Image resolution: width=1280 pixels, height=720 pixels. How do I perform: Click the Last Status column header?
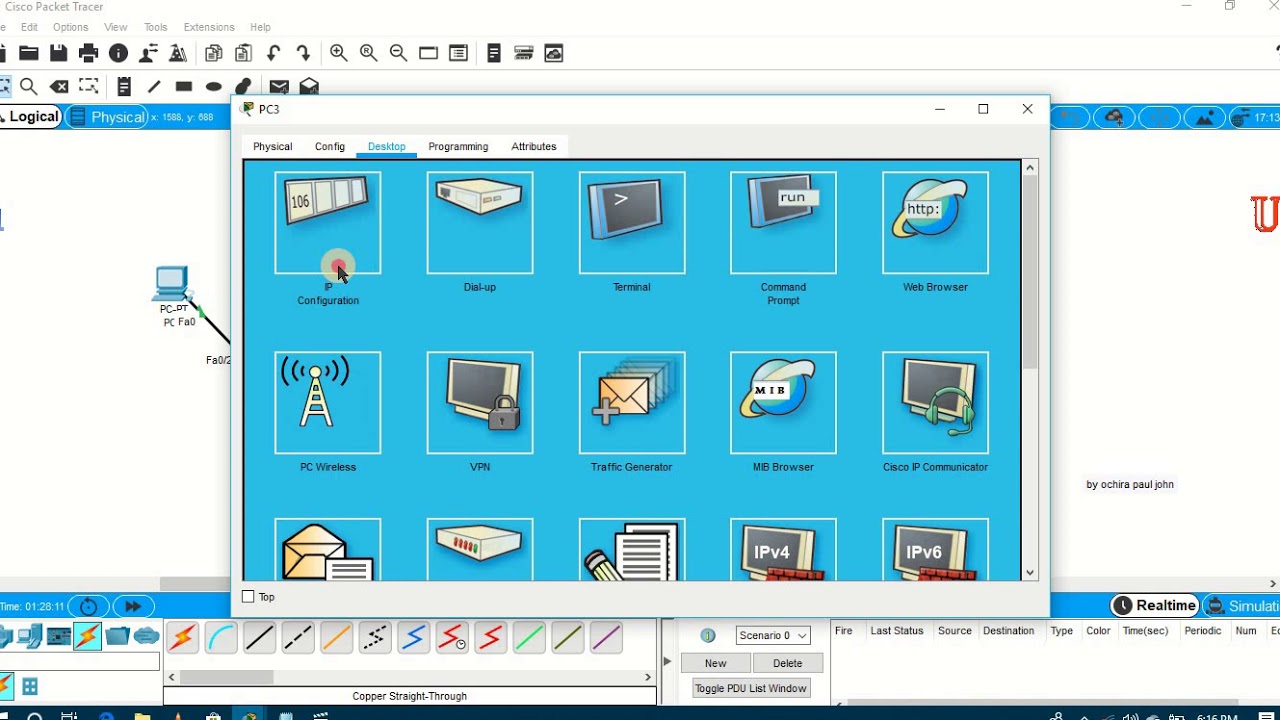(896, 631)
